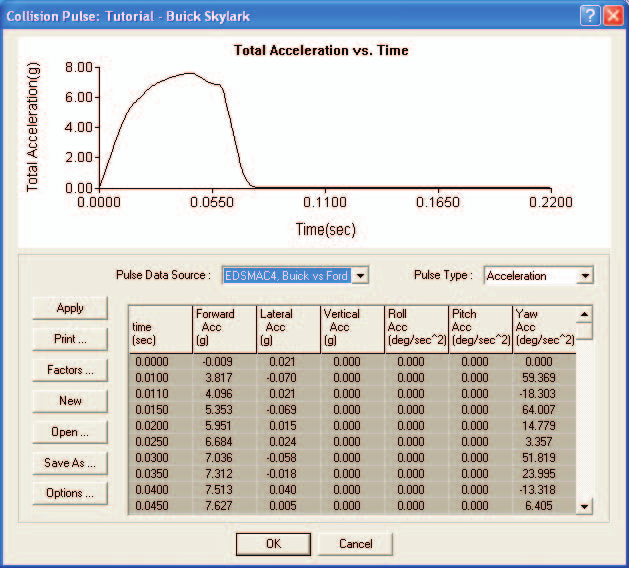Viewport: 629px width, 568px height.
Task: Select time cell 0.0100
Action: (x=160, y=378)
